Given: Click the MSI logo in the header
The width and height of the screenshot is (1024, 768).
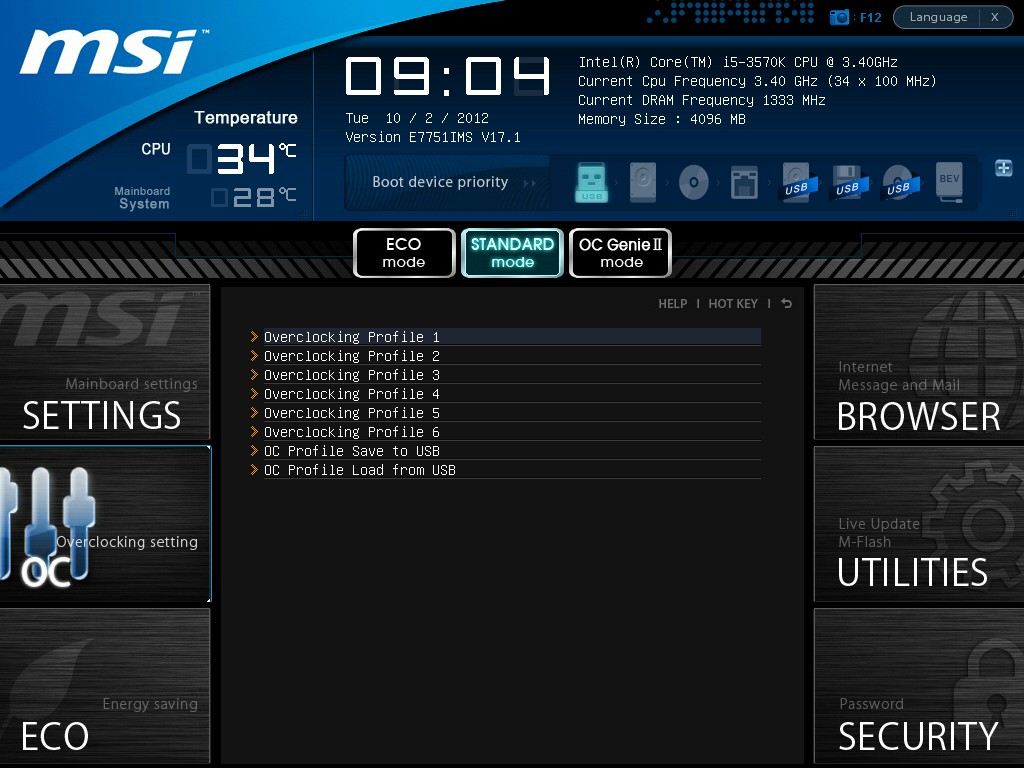Looking at the screenshot, I should (112, 51).
